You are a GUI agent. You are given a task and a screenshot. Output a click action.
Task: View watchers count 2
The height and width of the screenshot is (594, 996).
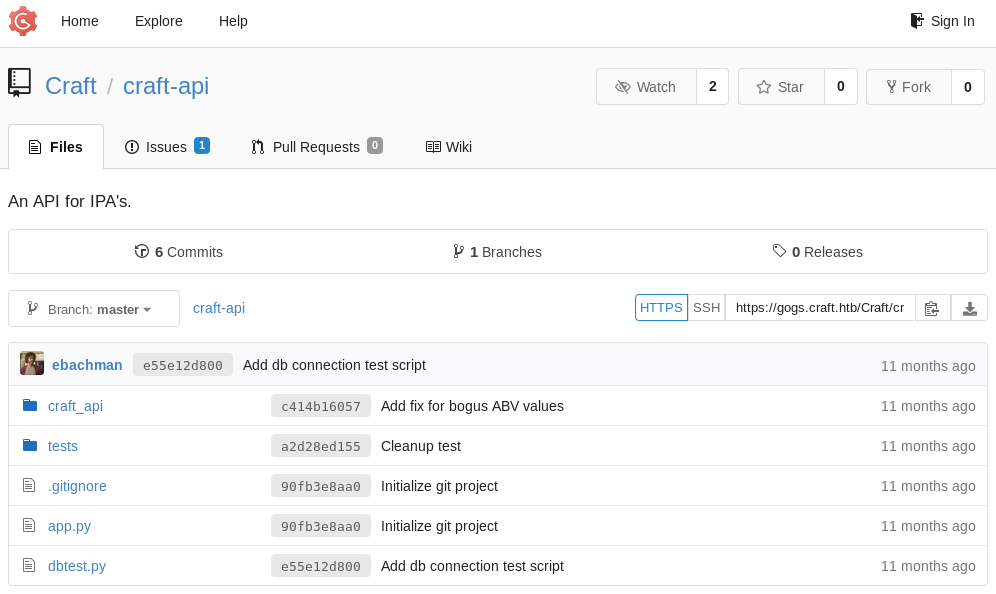(x=713, y=87)
